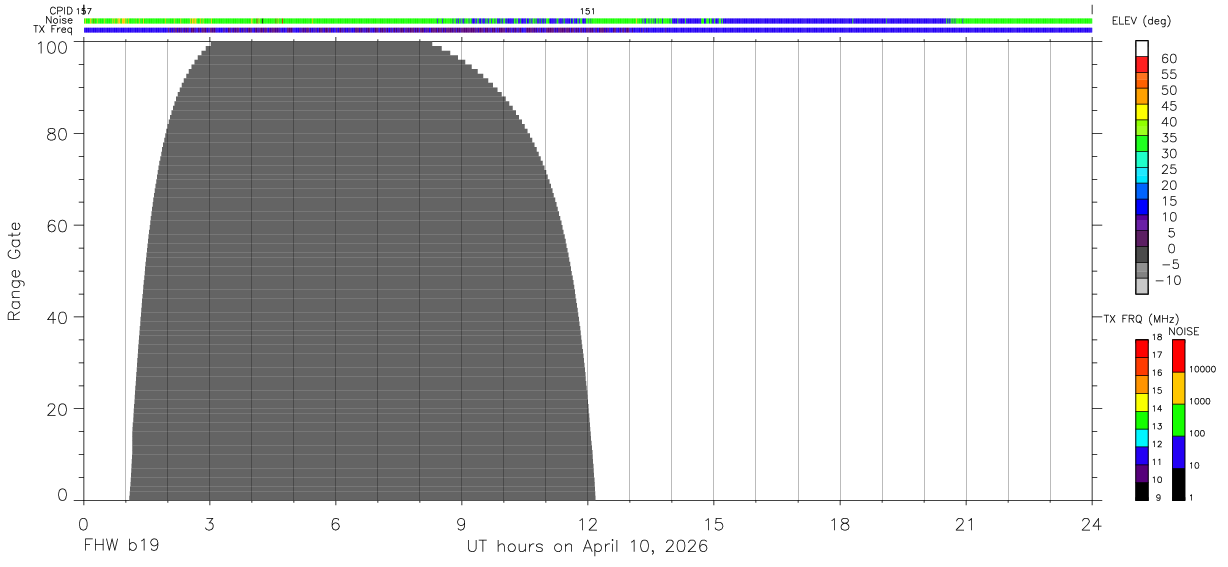Pick the blue swatch in NOISE colorbar

1179,452
